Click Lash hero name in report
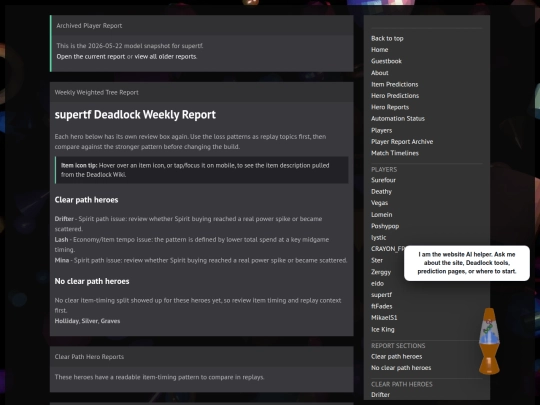Image resolution: width=540 pixels, height=405 pixels. tap(61, 240)
